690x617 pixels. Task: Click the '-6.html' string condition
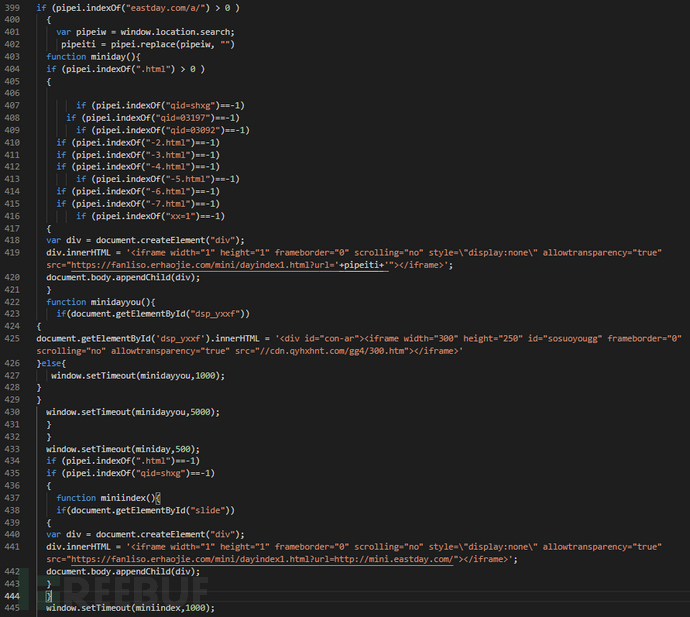(x=138, y=191)
